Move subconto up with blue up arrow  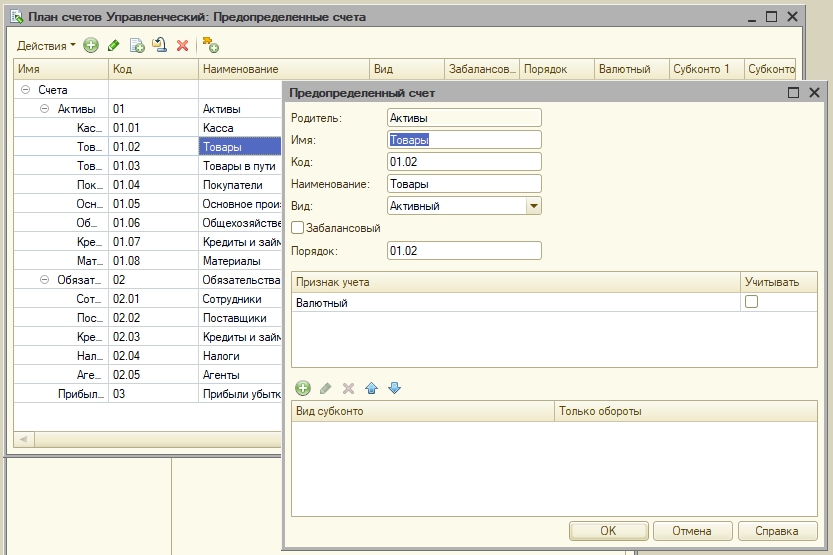(x=371, y=388)
